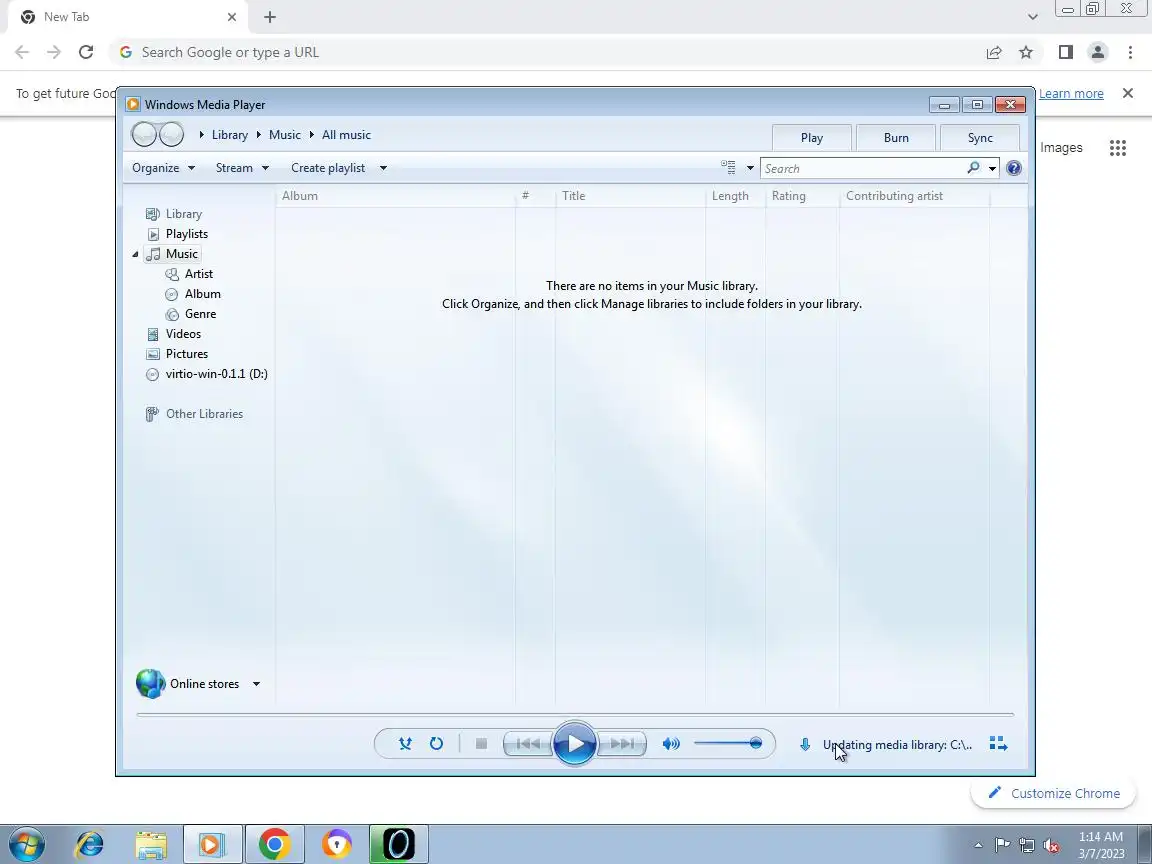The height and width of the screenshot is (864, 1152).
Task: Open Other Libraries in navigation pane
Action: [204, 414]
